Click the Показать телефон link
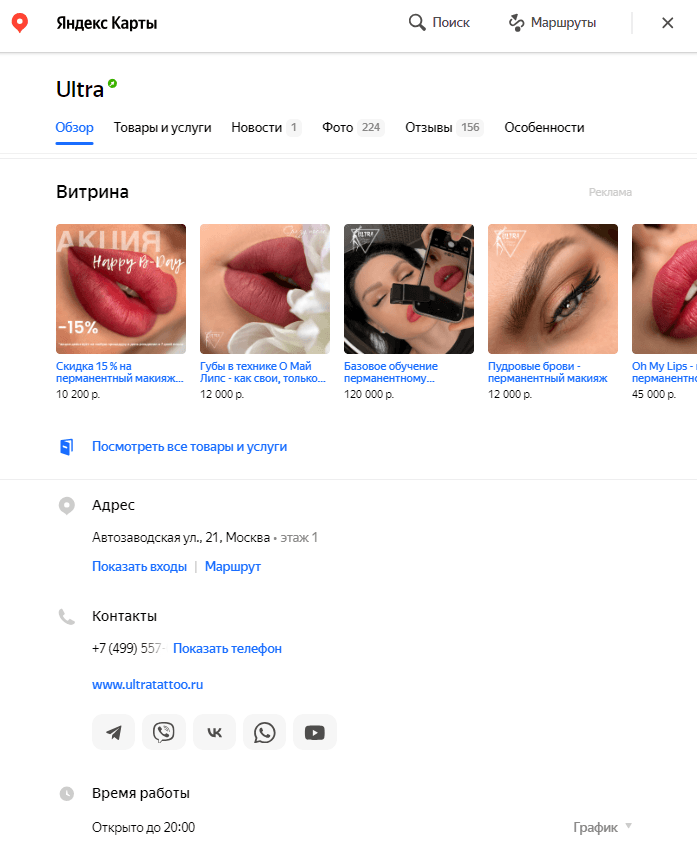 click(x=227, y=648)
